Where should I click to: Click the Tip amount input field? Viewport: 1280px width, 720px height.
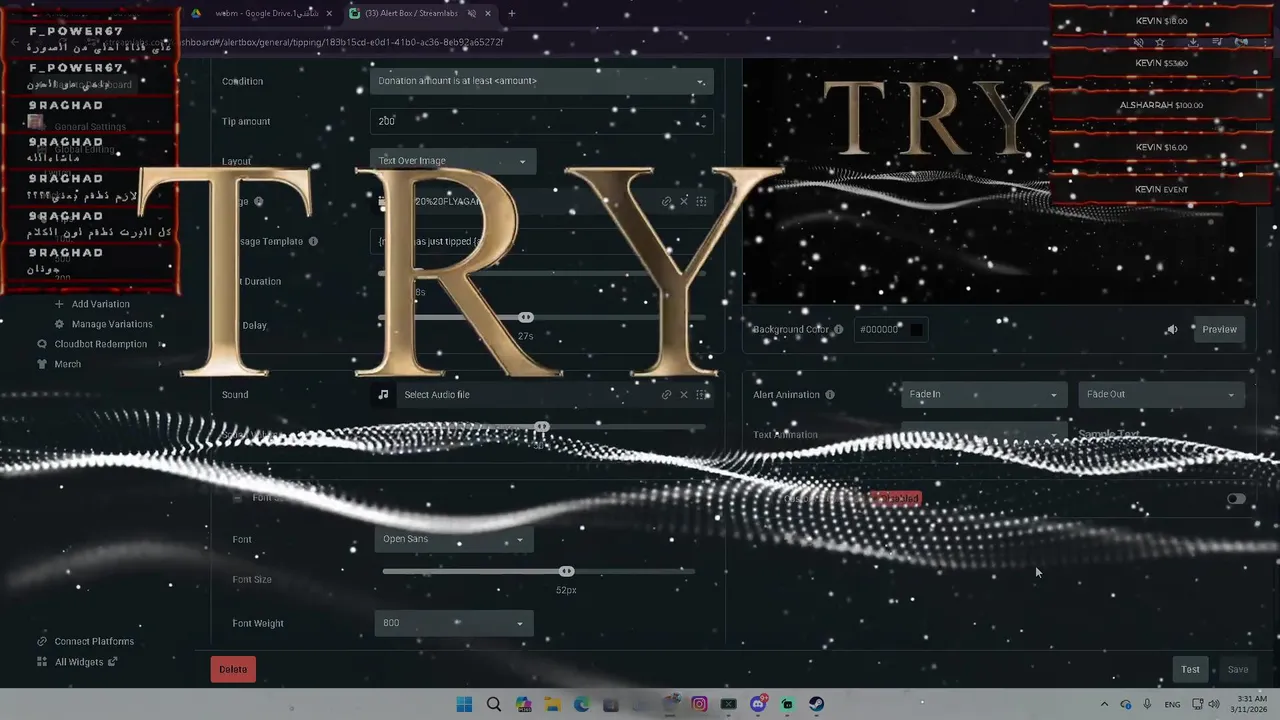point(541,121)
